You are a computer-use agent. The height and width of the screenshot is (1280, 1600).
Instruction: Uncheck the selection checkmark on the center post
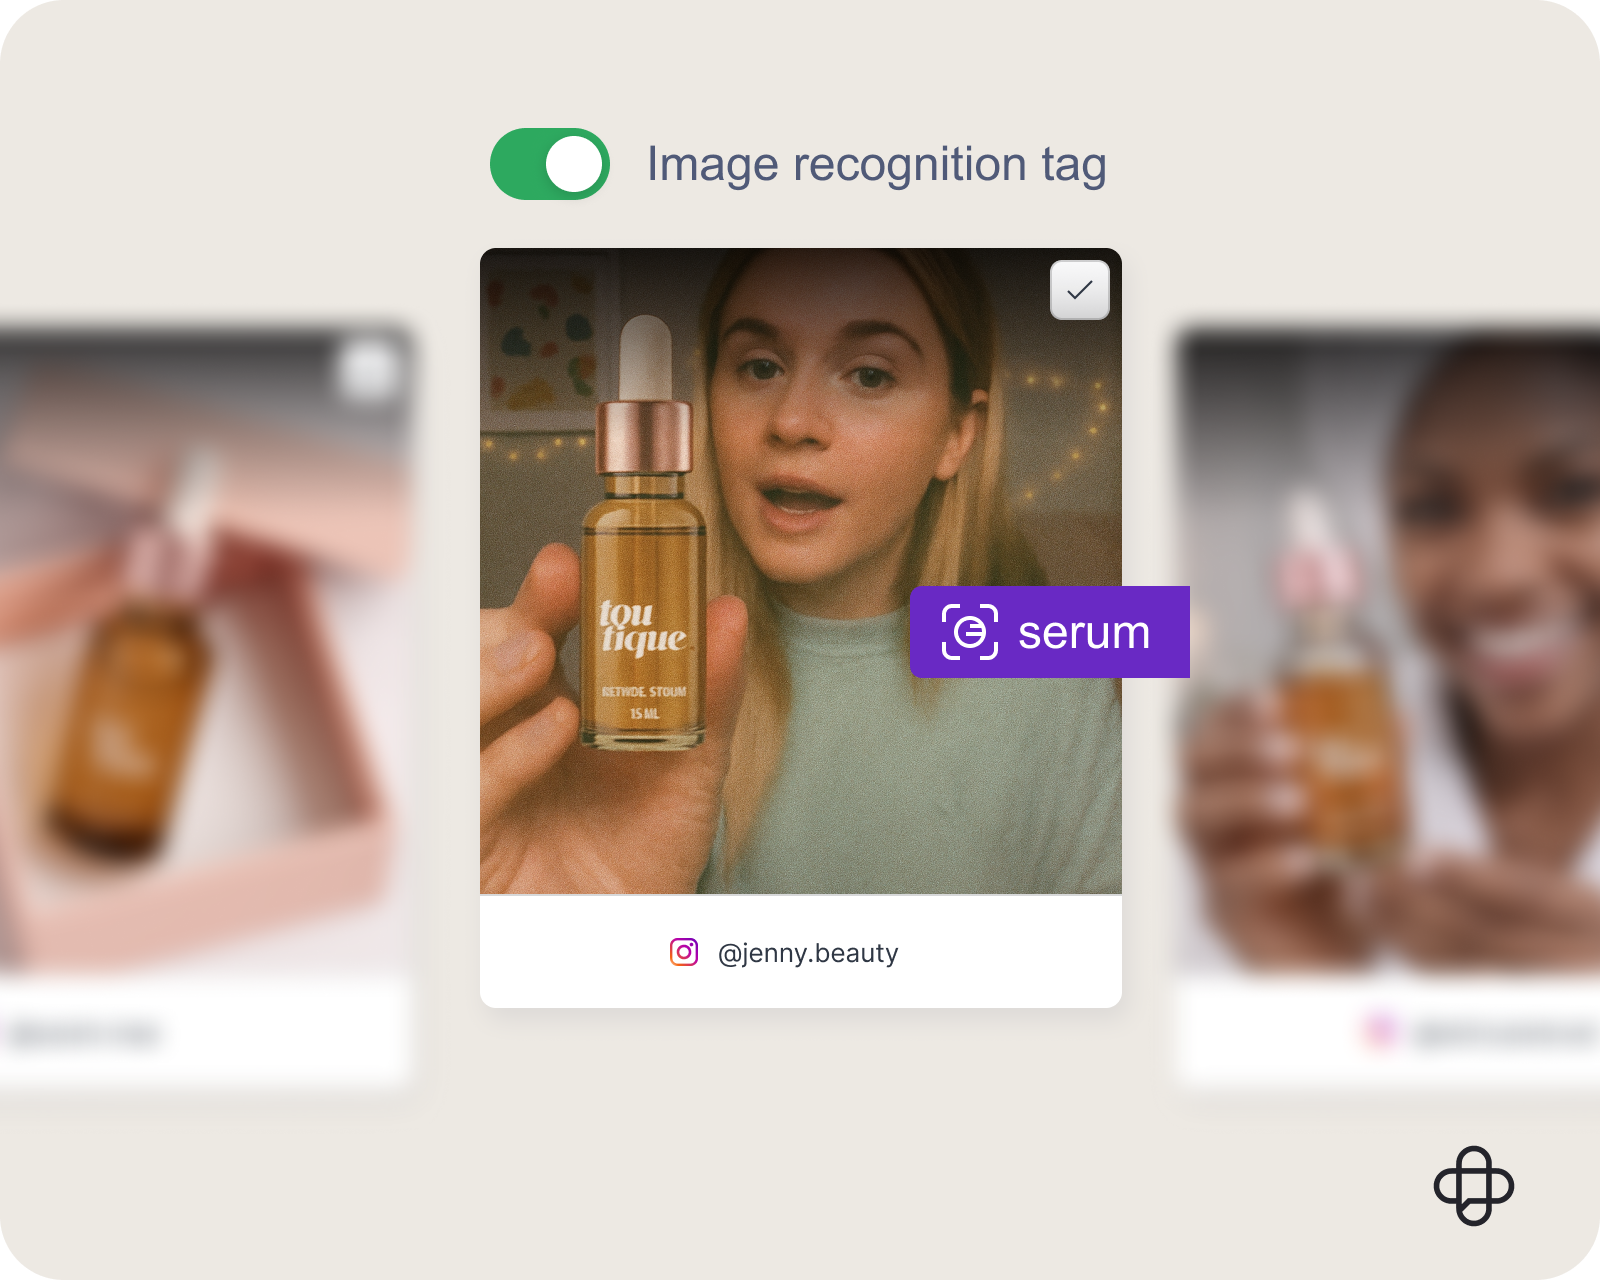(1081, 290)
